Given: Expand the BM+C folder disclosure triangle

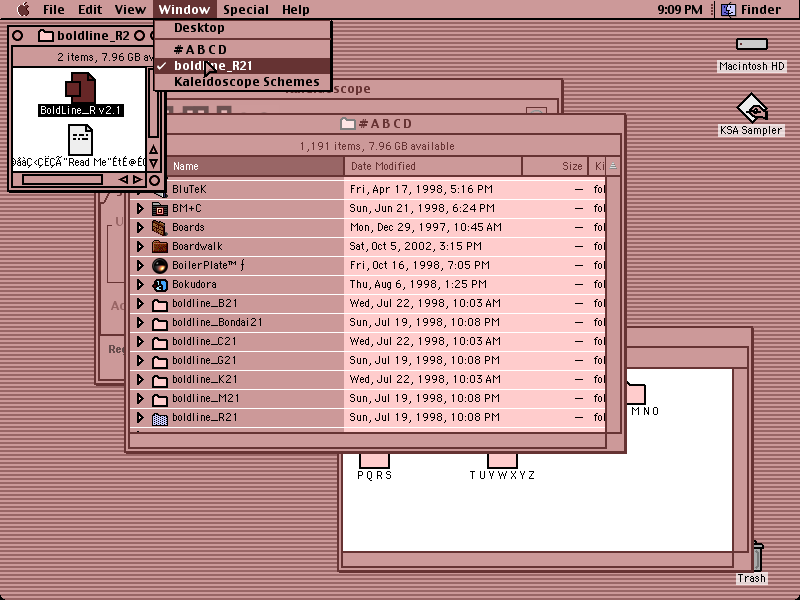Looking at the screenshot, I should [140, 209].
